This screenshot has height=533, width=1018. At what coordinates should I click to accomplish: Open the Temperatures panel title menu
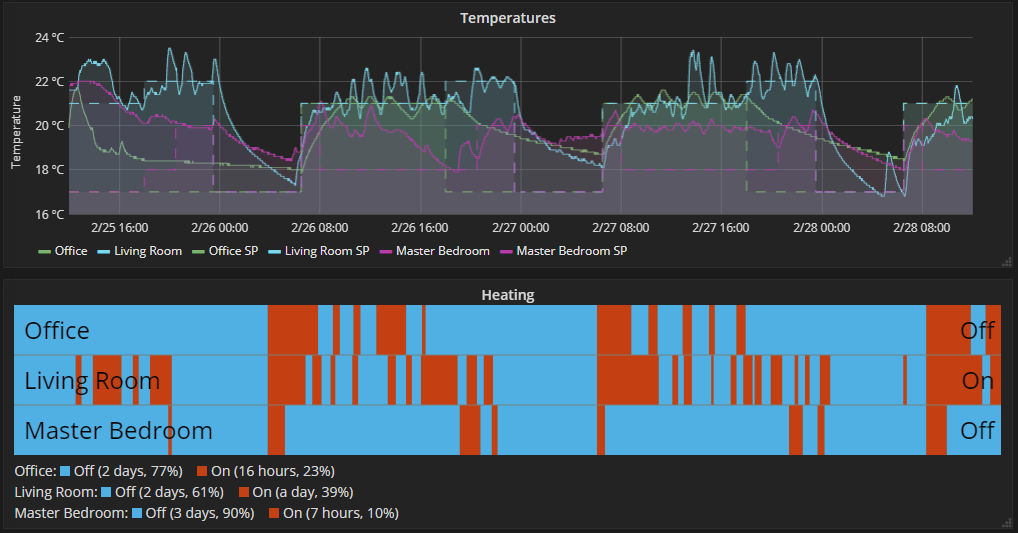[x=508, y=18]
